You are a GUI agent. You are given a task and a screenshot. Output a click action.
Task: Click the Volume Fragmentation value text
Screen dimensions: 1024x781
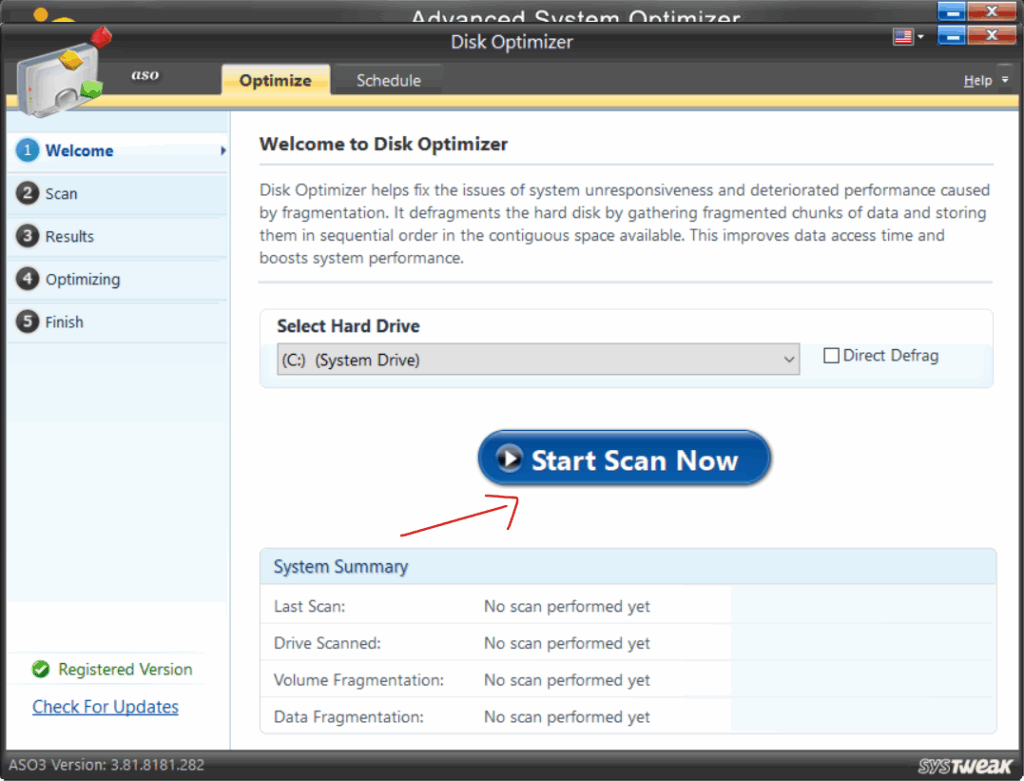567,680
